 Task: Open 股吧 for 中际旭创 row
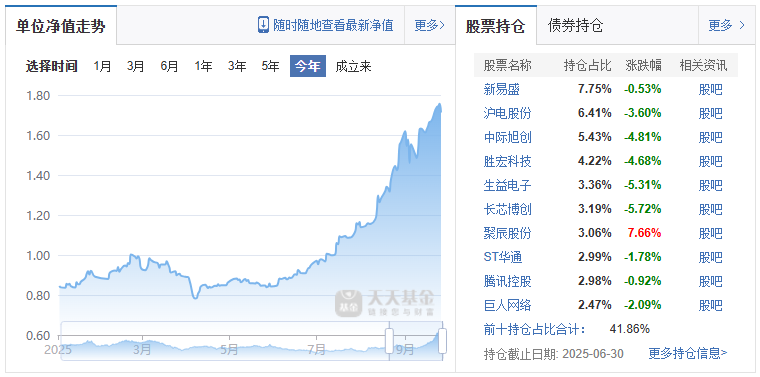(711, 137)
